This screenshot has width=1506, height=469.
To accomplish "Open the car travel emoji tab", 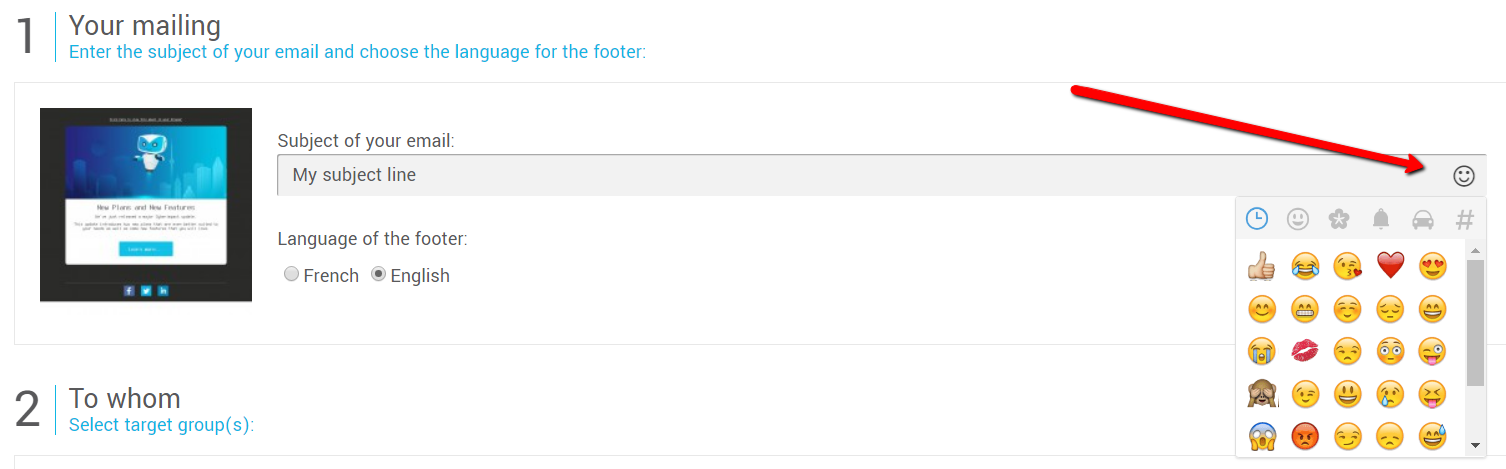I will point(1422,219).
